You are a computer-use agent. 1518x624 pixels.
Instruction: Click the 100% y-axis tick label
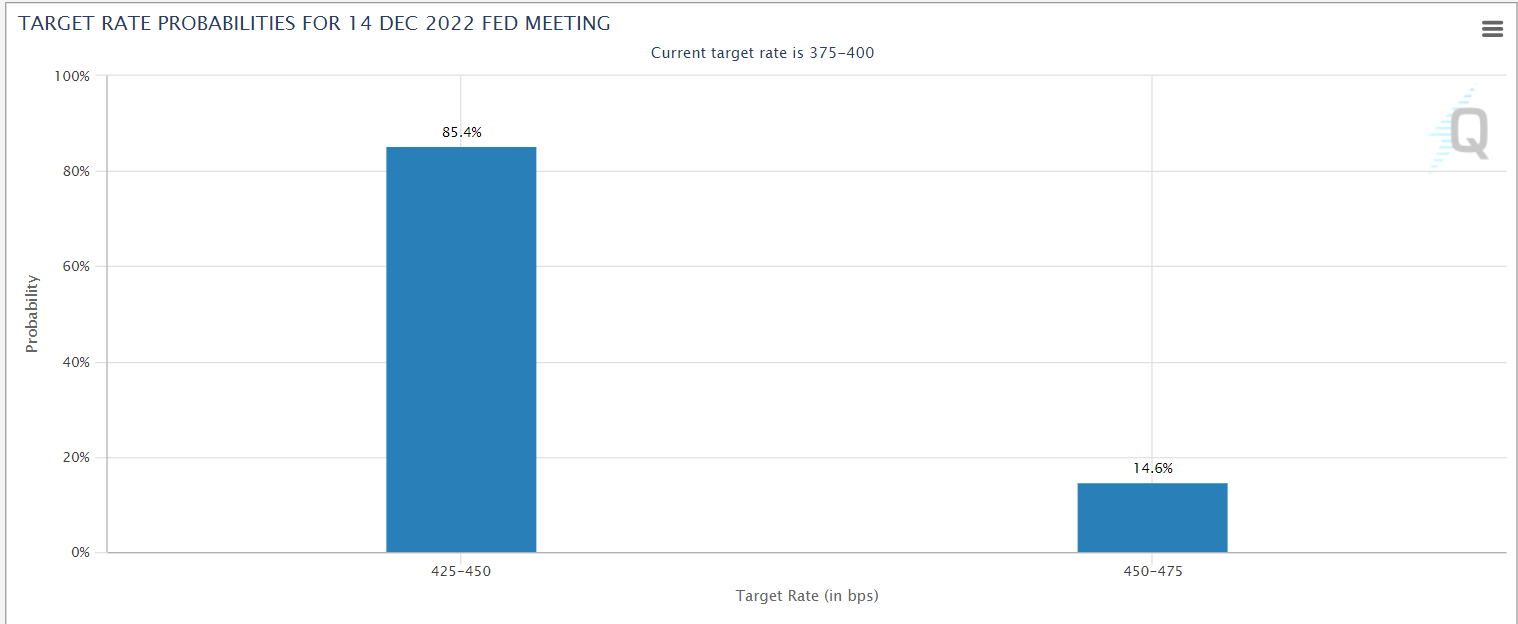[x=72, y=76]
